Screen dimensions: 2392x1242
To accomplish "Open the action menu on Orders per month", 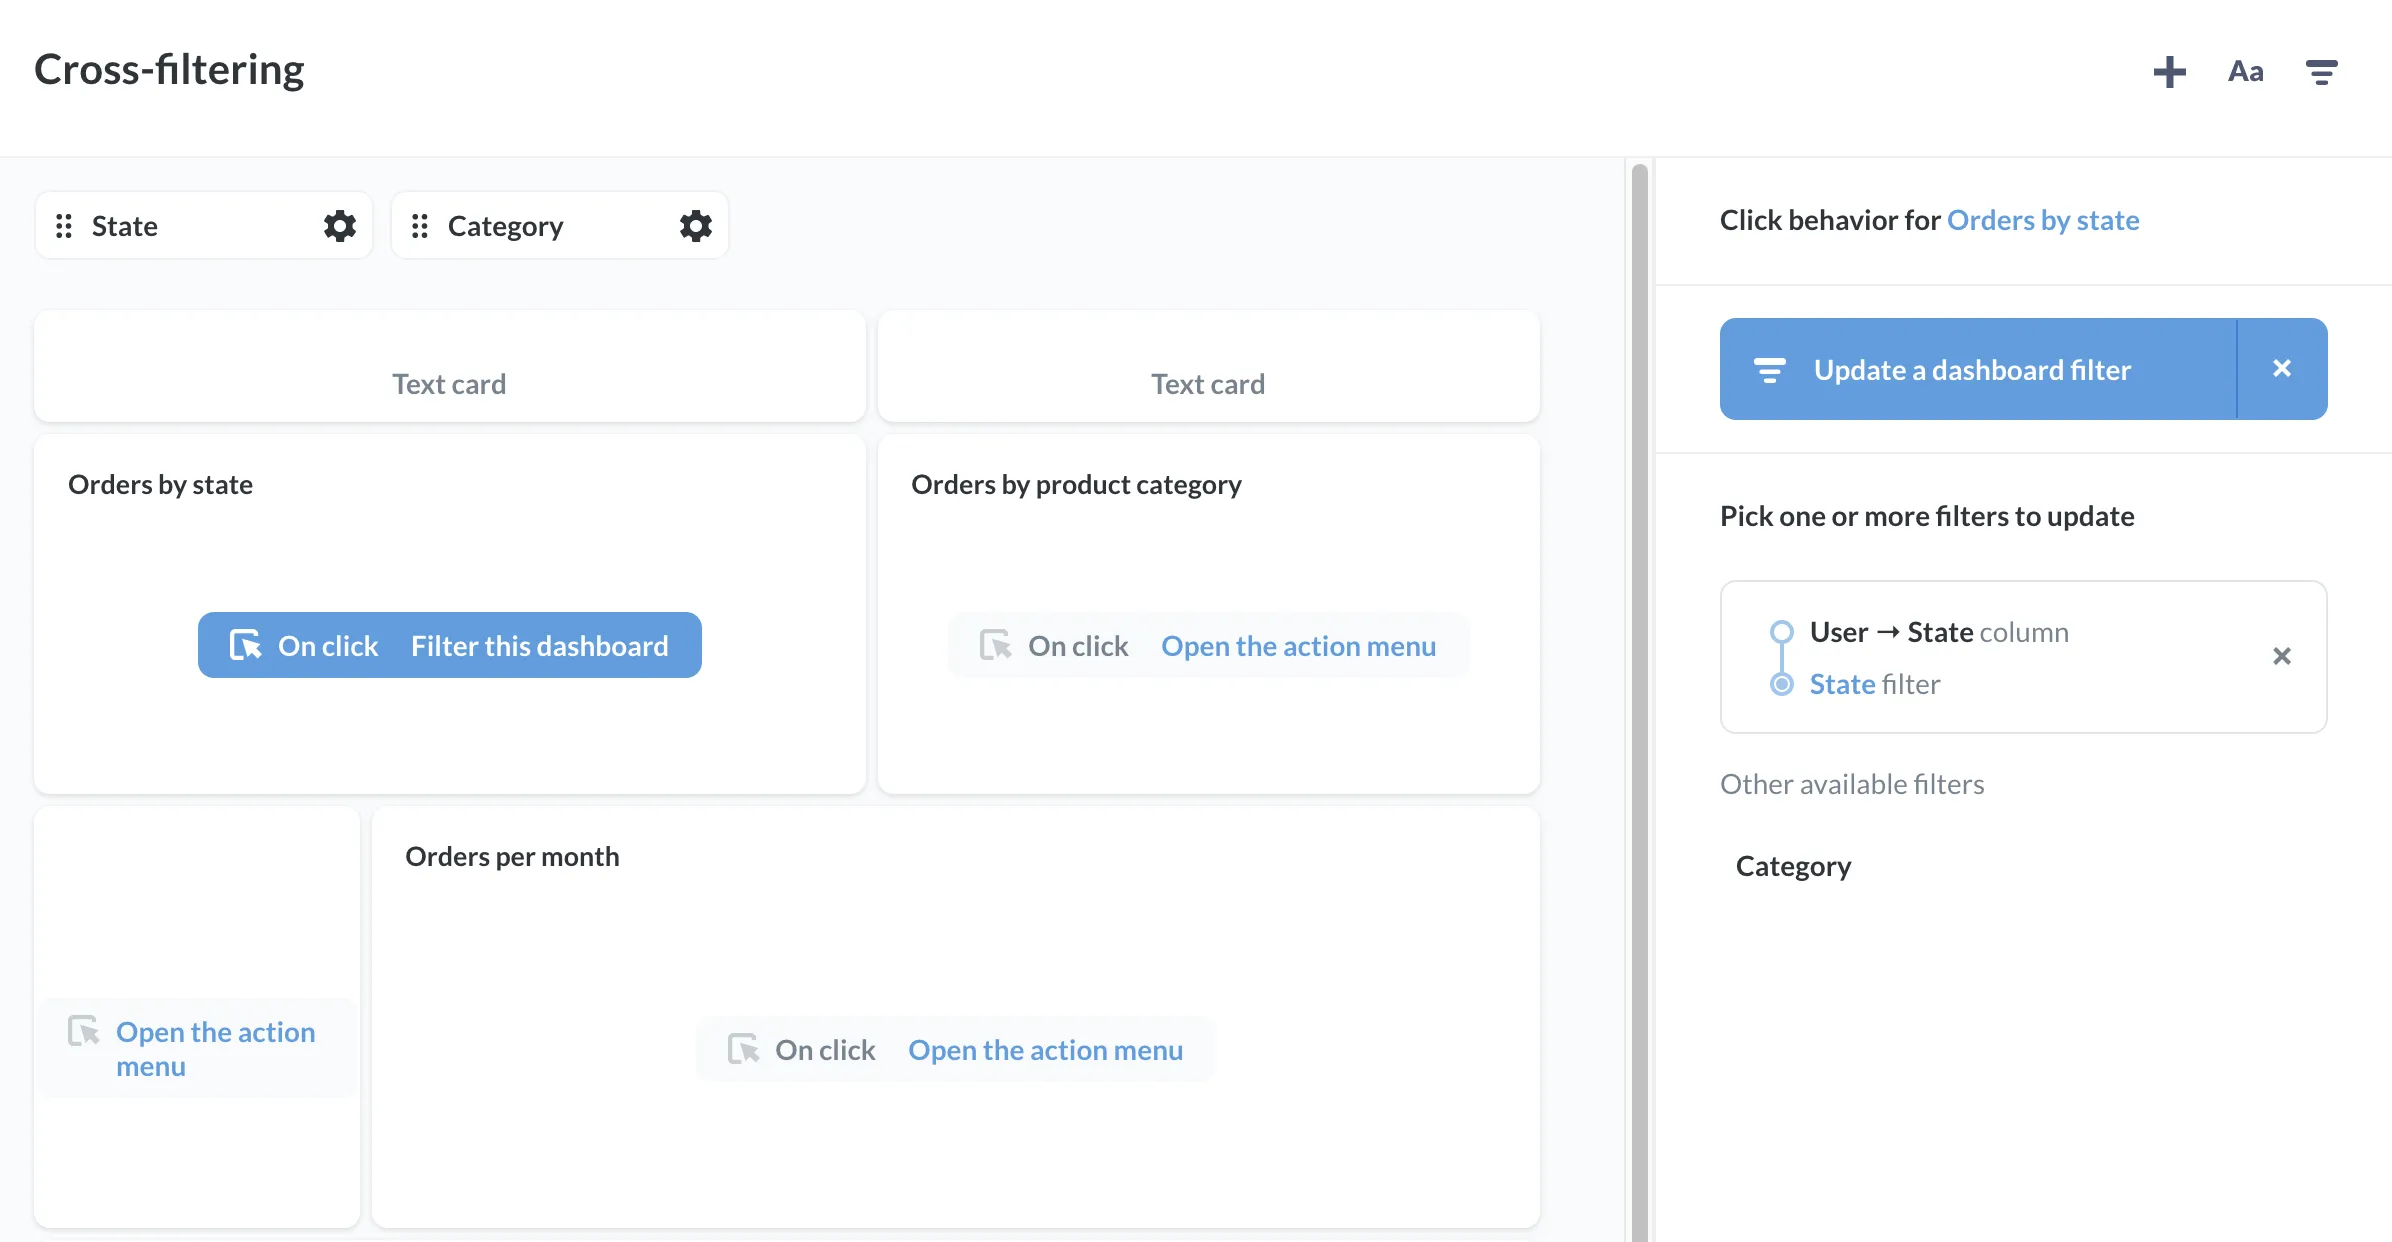I will pyautogui.click(x=1045, y=1049).
